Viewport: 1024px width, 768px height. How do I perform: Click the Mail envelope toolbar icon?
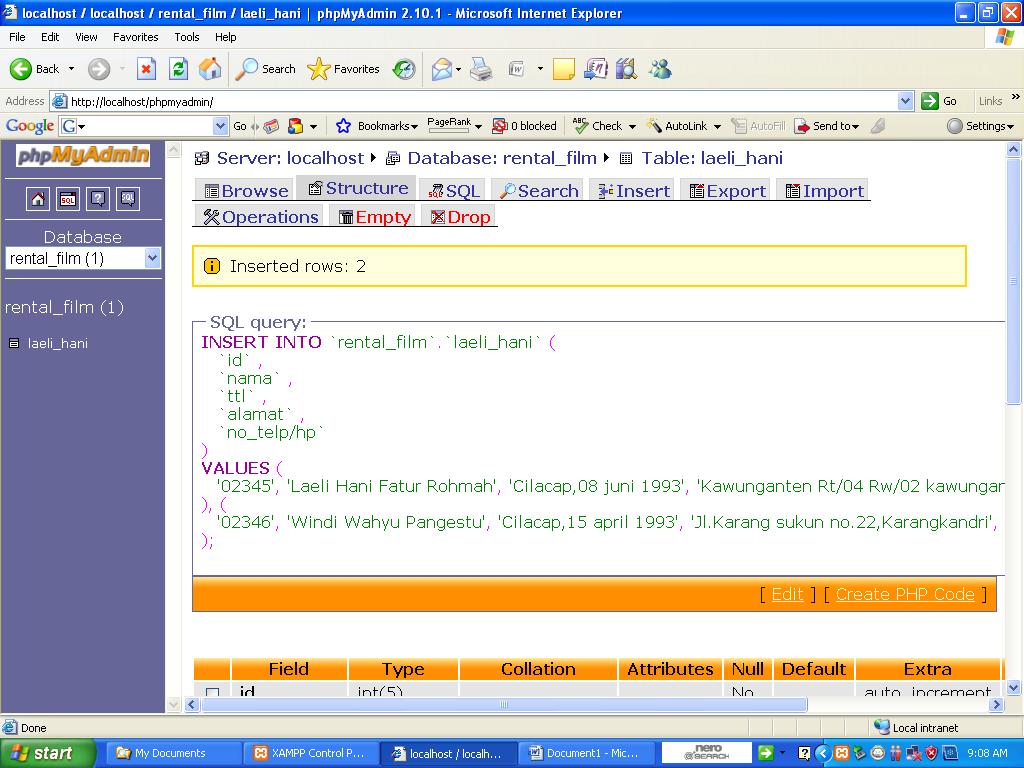[x=441, y=69]
